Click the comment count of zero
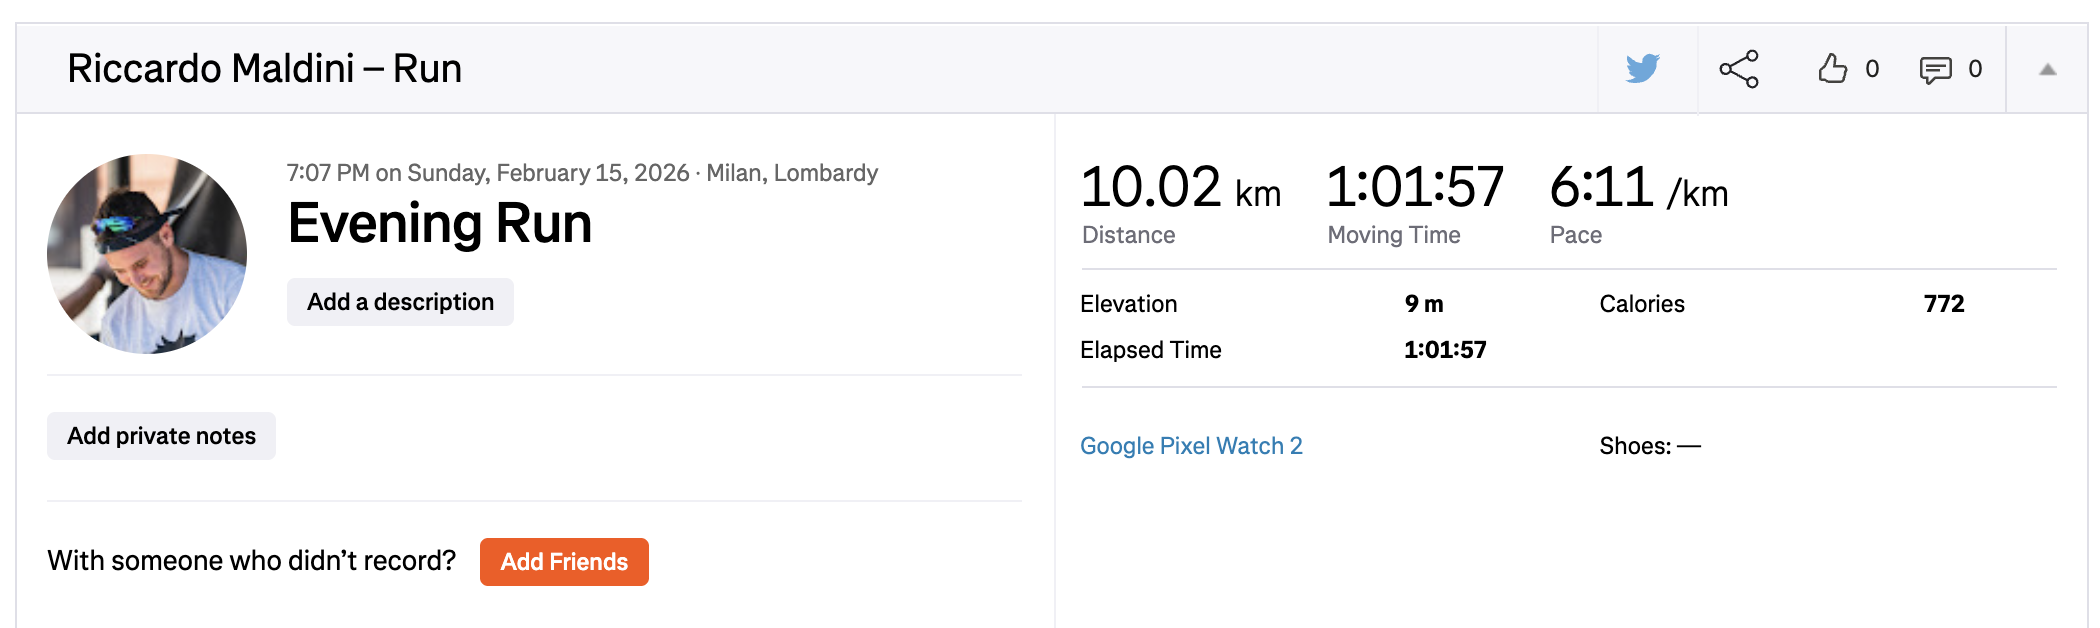Image resolution: width=2100 pixels, height=628 pixels. coord(1975,68)
